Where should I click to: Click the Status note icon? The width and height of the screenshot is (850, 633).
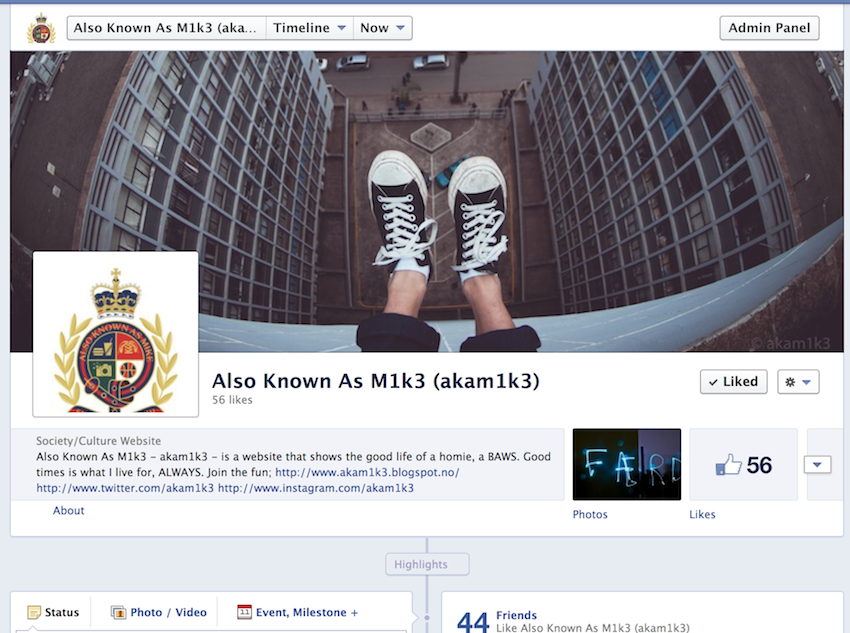(34, 612)
